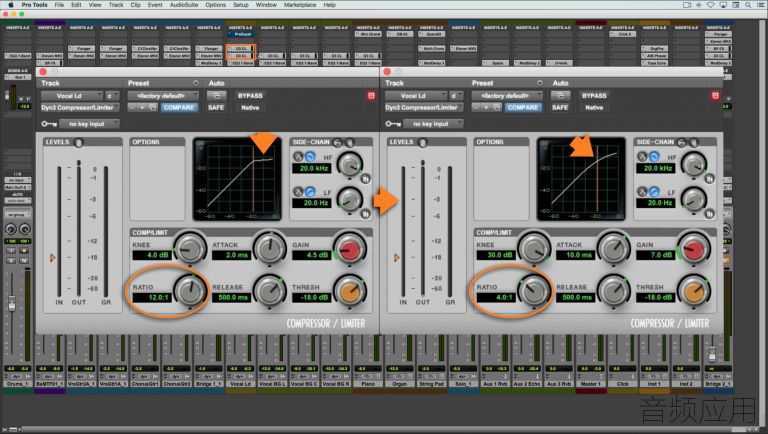Open plugin automation enable dialog in right plugin
The height and width of the screenshot is (434, 768).
pos(560,96)
